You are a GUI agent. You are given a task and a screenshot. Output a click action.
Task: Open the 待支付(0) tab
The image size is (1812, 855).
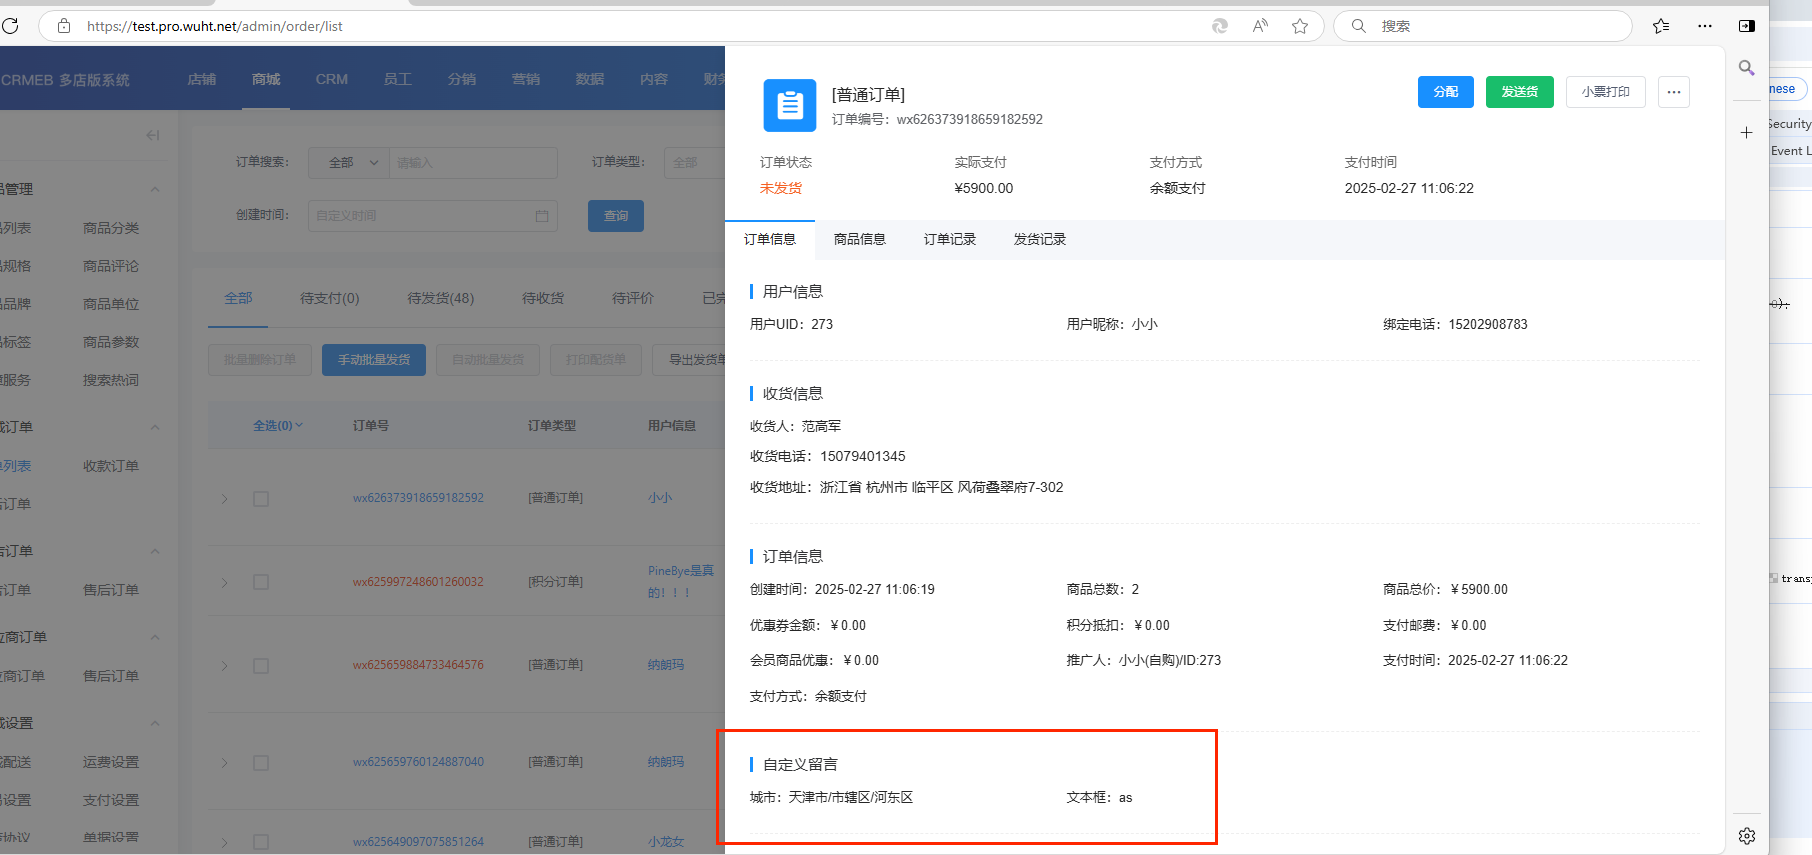coord(330,298)
